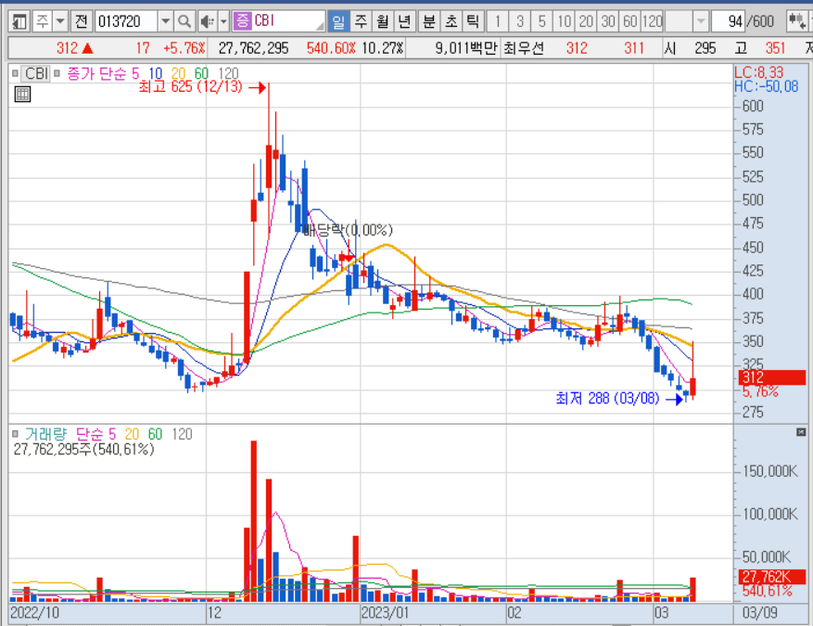Click the +5.76% change rate value
This screenshot has width=813, height=626.
point(184,48)
